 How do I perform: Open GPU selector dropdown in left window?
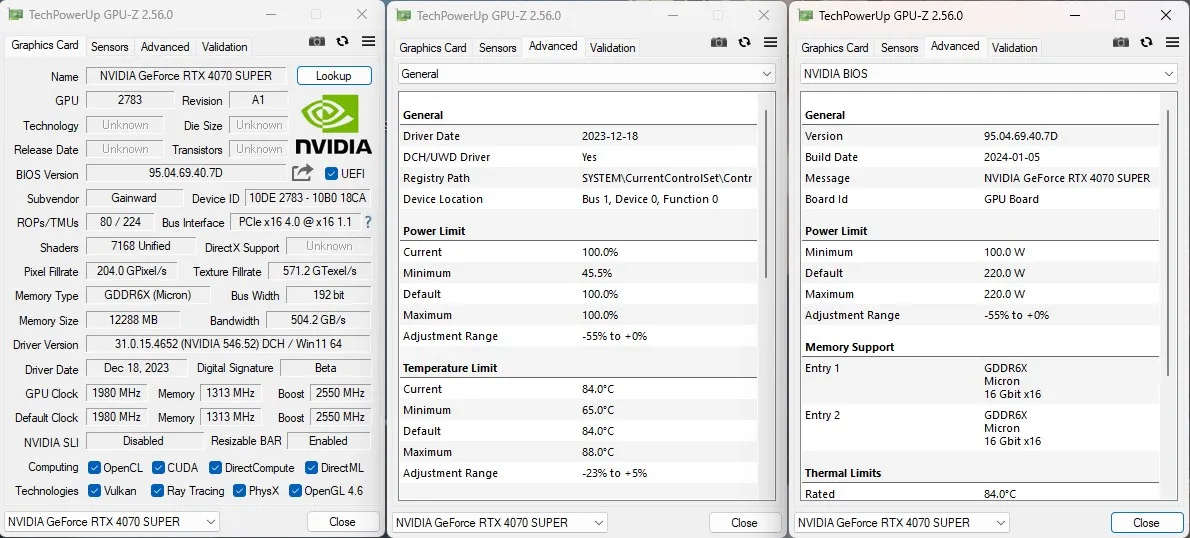coord(112,521)
